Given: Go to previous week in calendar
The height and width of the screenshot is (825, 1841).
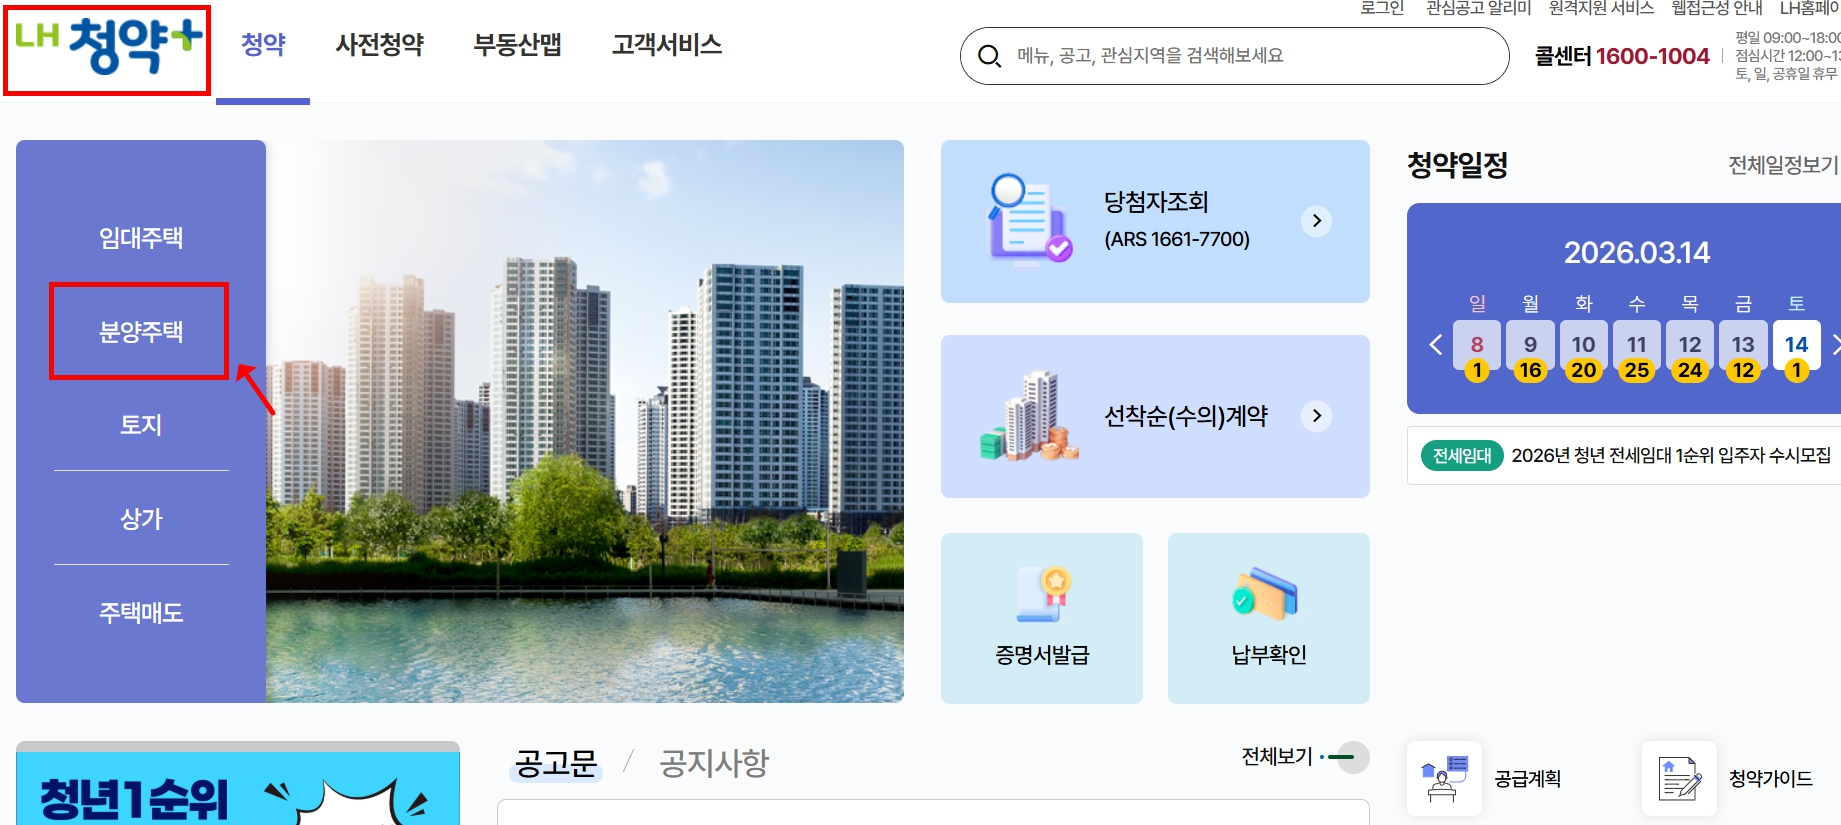Looking at the screenshot, I should (1435, 345).
